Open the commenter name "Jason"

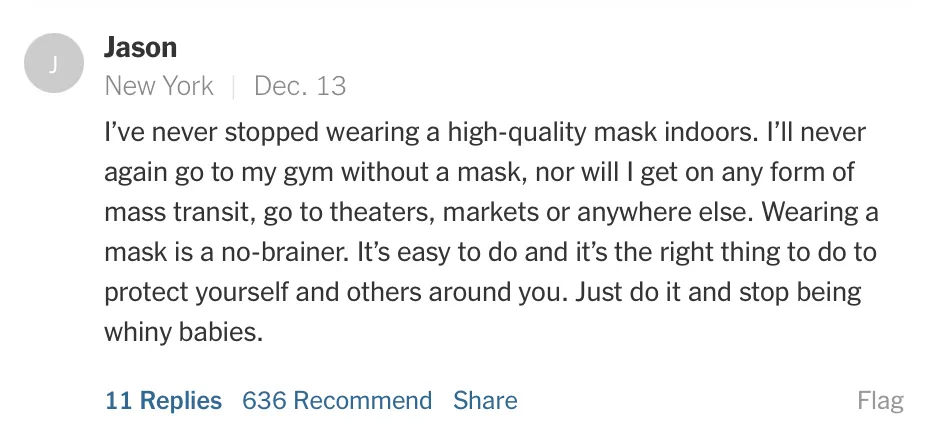coord(140,47)
